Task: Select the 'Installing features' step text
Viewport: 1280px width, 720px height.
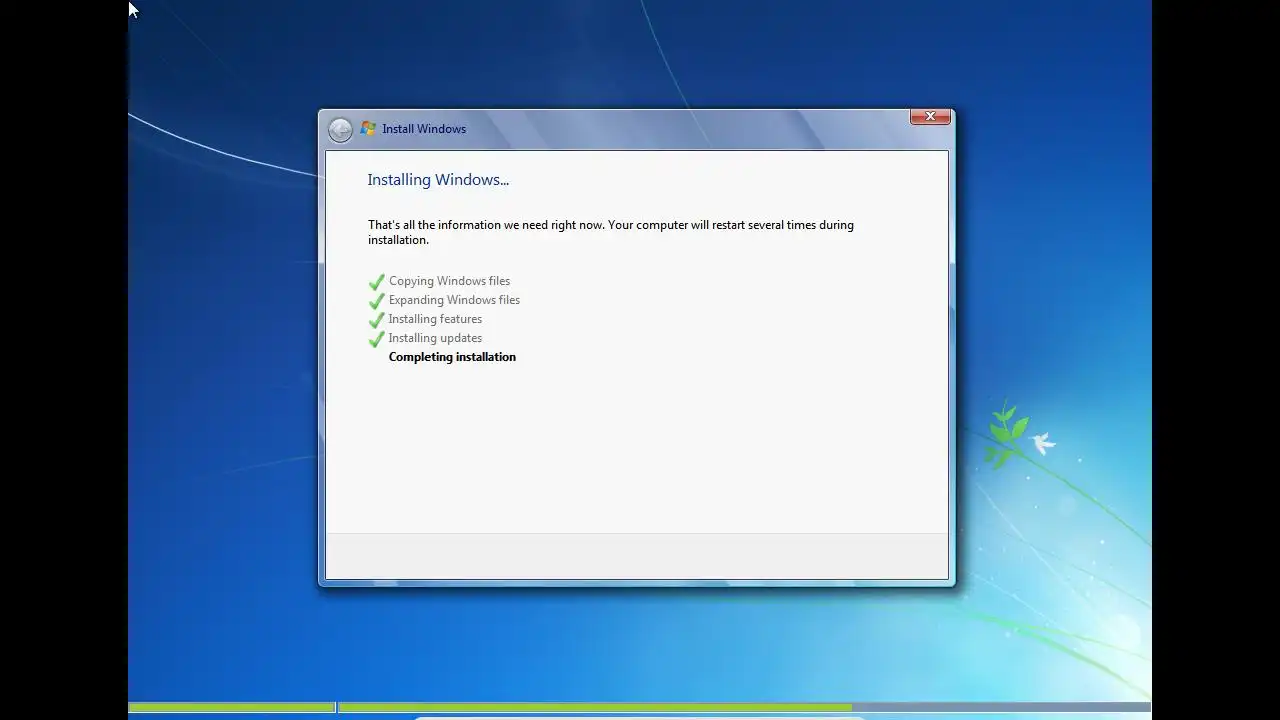Action: coord(435,319)
